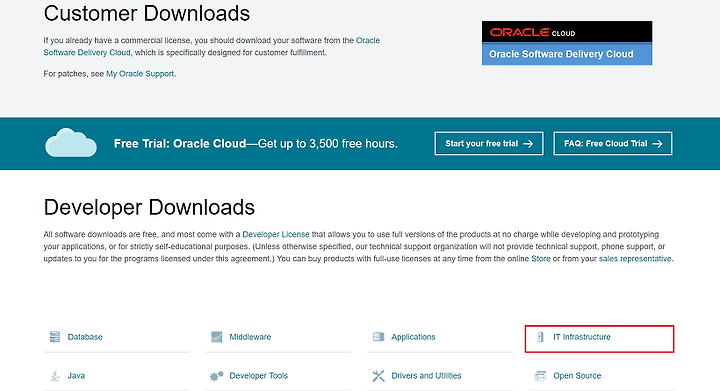Click the cloud icon in Free Trial banner
Viewport: 720px width, 391px height.
71,143
